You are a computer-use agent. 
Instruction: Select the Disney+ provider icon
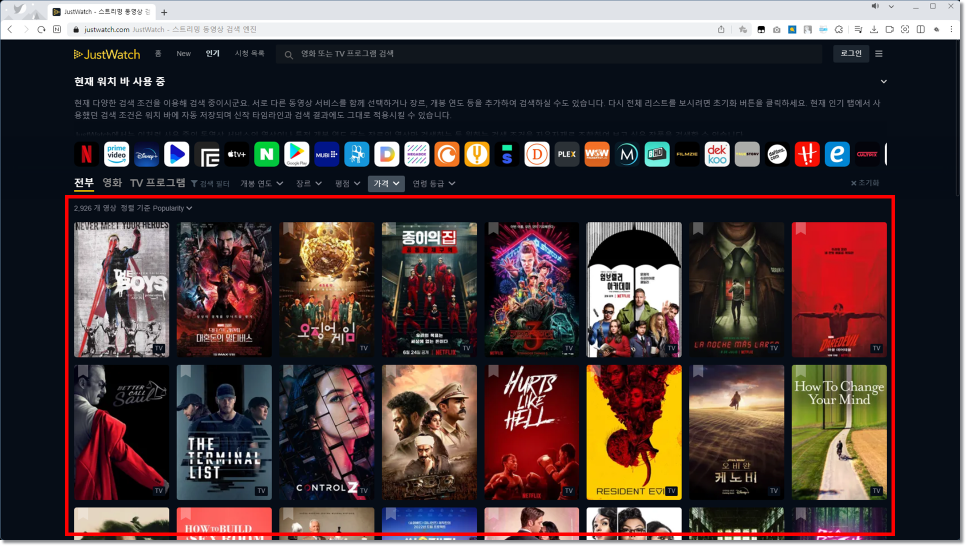(147, 155)
